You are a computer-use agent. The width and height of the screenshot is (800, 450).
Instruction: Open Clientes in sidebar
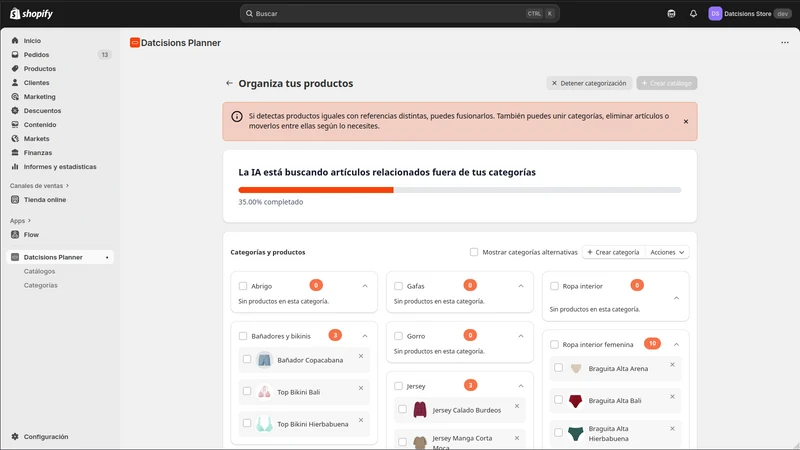[36, 83]
